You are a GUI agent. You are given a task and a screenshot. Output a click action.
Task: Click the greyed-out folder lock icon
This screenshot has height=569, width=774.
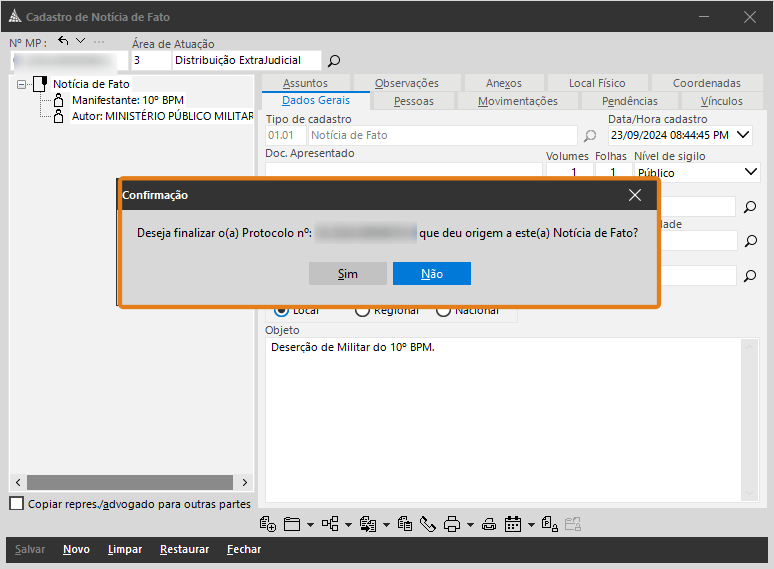pyautogui.click(x=573, y=524)
